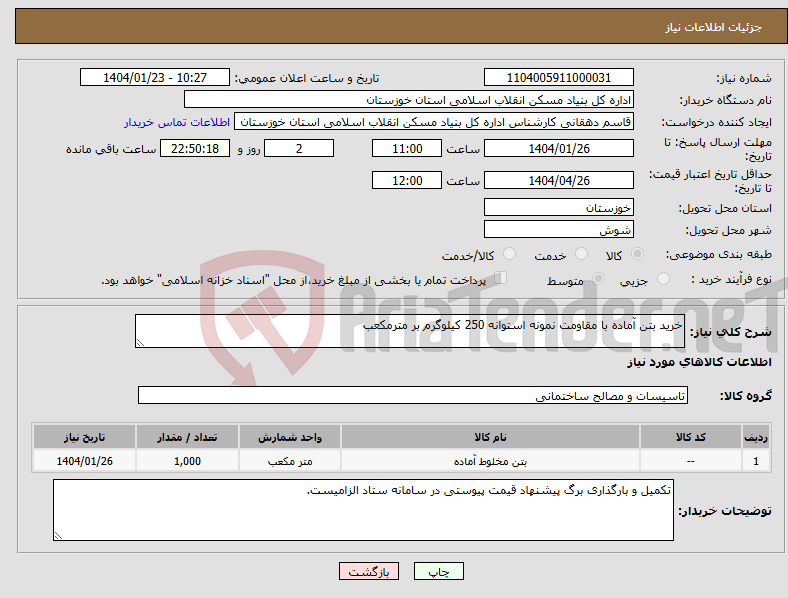Image resolution: width=788 pixels, height=598 pixels.
Task: Click the چاپ (print) button
Action: click(x=438, y=571)
